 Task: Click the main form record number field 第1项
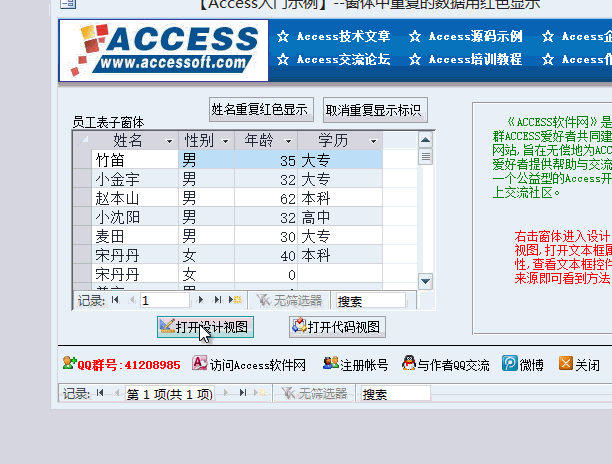[x=169, y=394]
